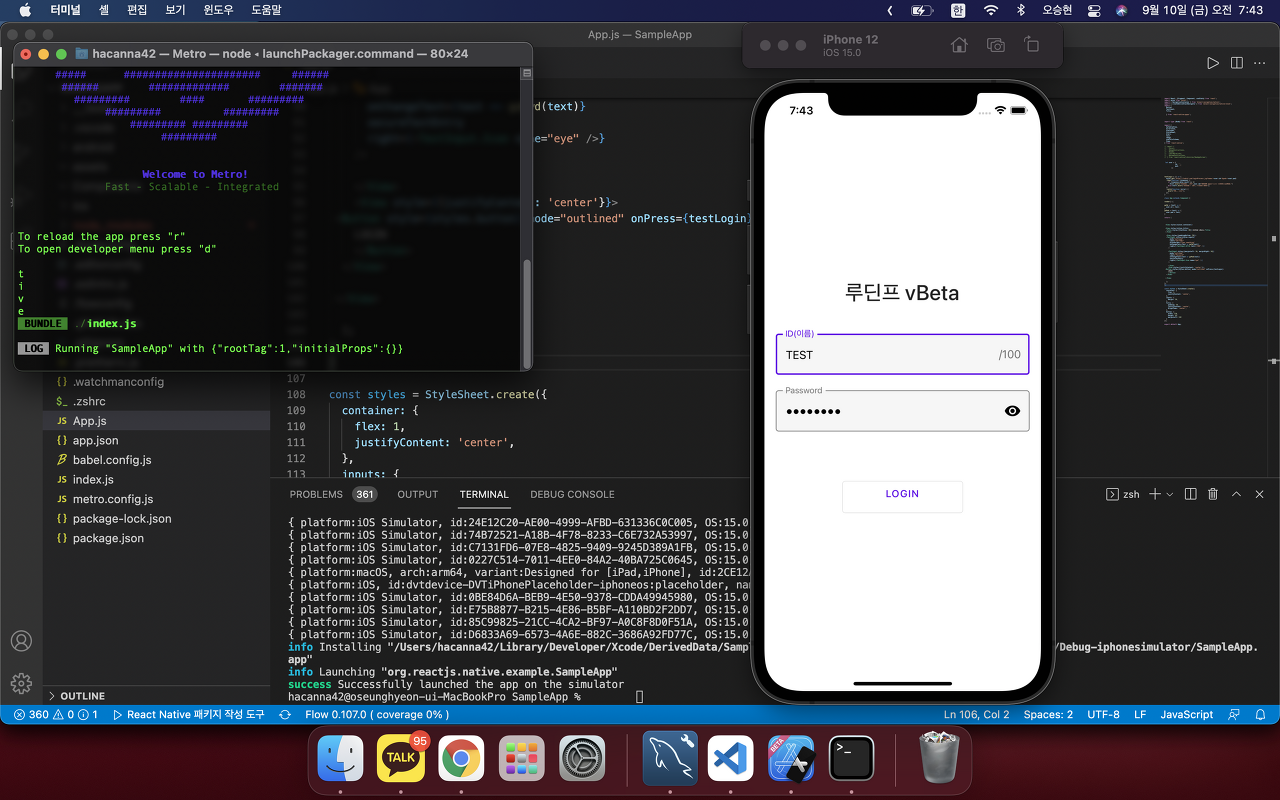The image size is (1280, 800).
Task: Open VS Code Manage gear icon
Action: coord(21,684)
